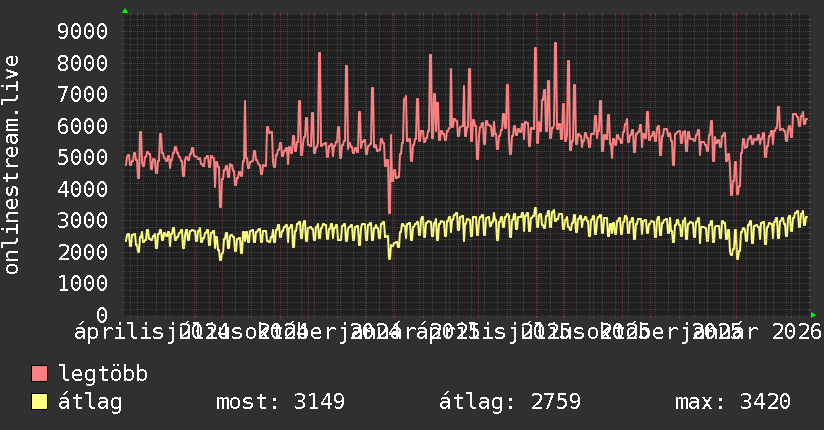Click the 9000 Y-axis label
Viewport: 824px width, 430px height.
tap(83, 32)
